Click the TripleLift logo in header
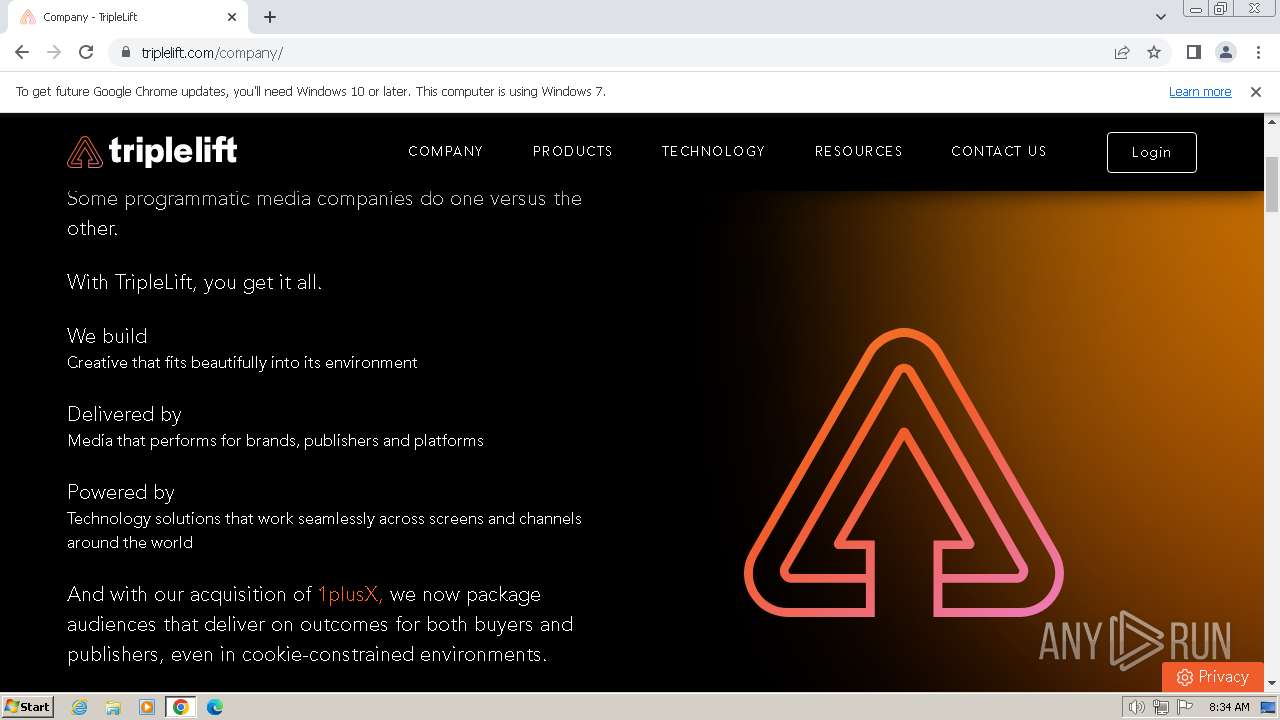Image resolution: width=1280 pixels, height=720 pixels. [x=152, y=152]
